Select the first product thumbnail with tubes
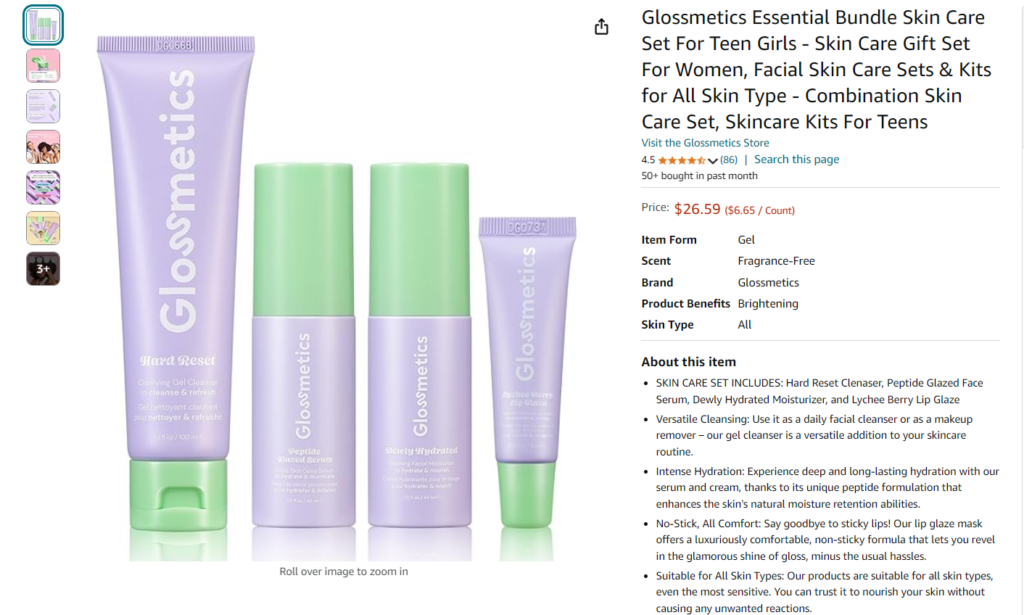 click(43, 25)
